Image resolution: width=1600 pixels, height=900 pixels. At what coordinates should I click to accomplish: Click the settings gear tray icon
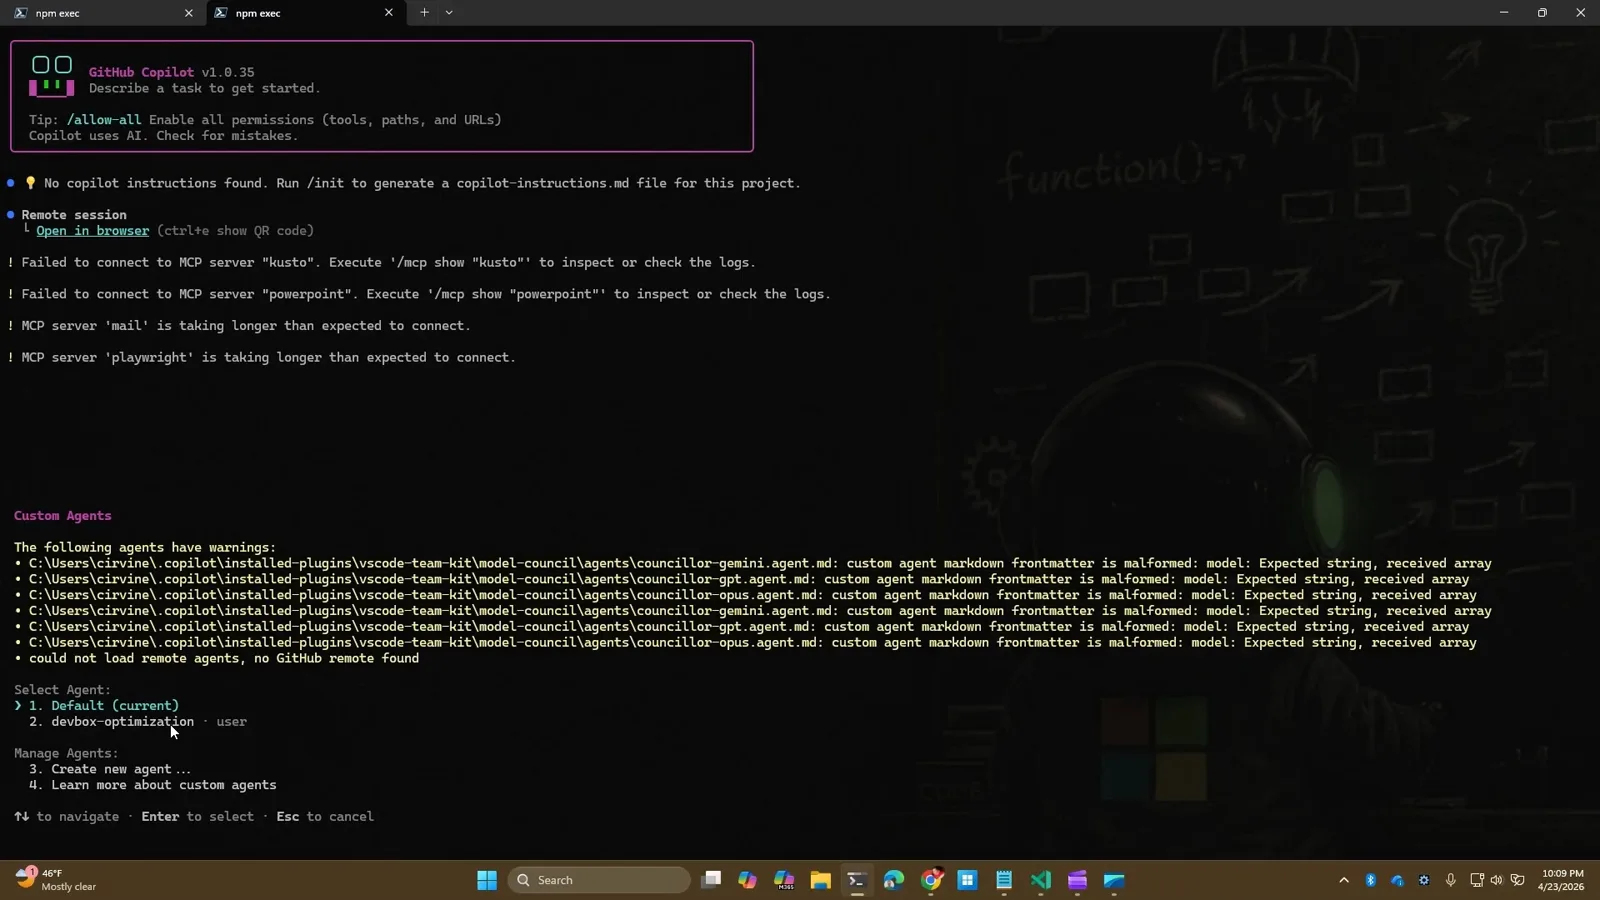pyautogui.click(x=1424, y=880)
